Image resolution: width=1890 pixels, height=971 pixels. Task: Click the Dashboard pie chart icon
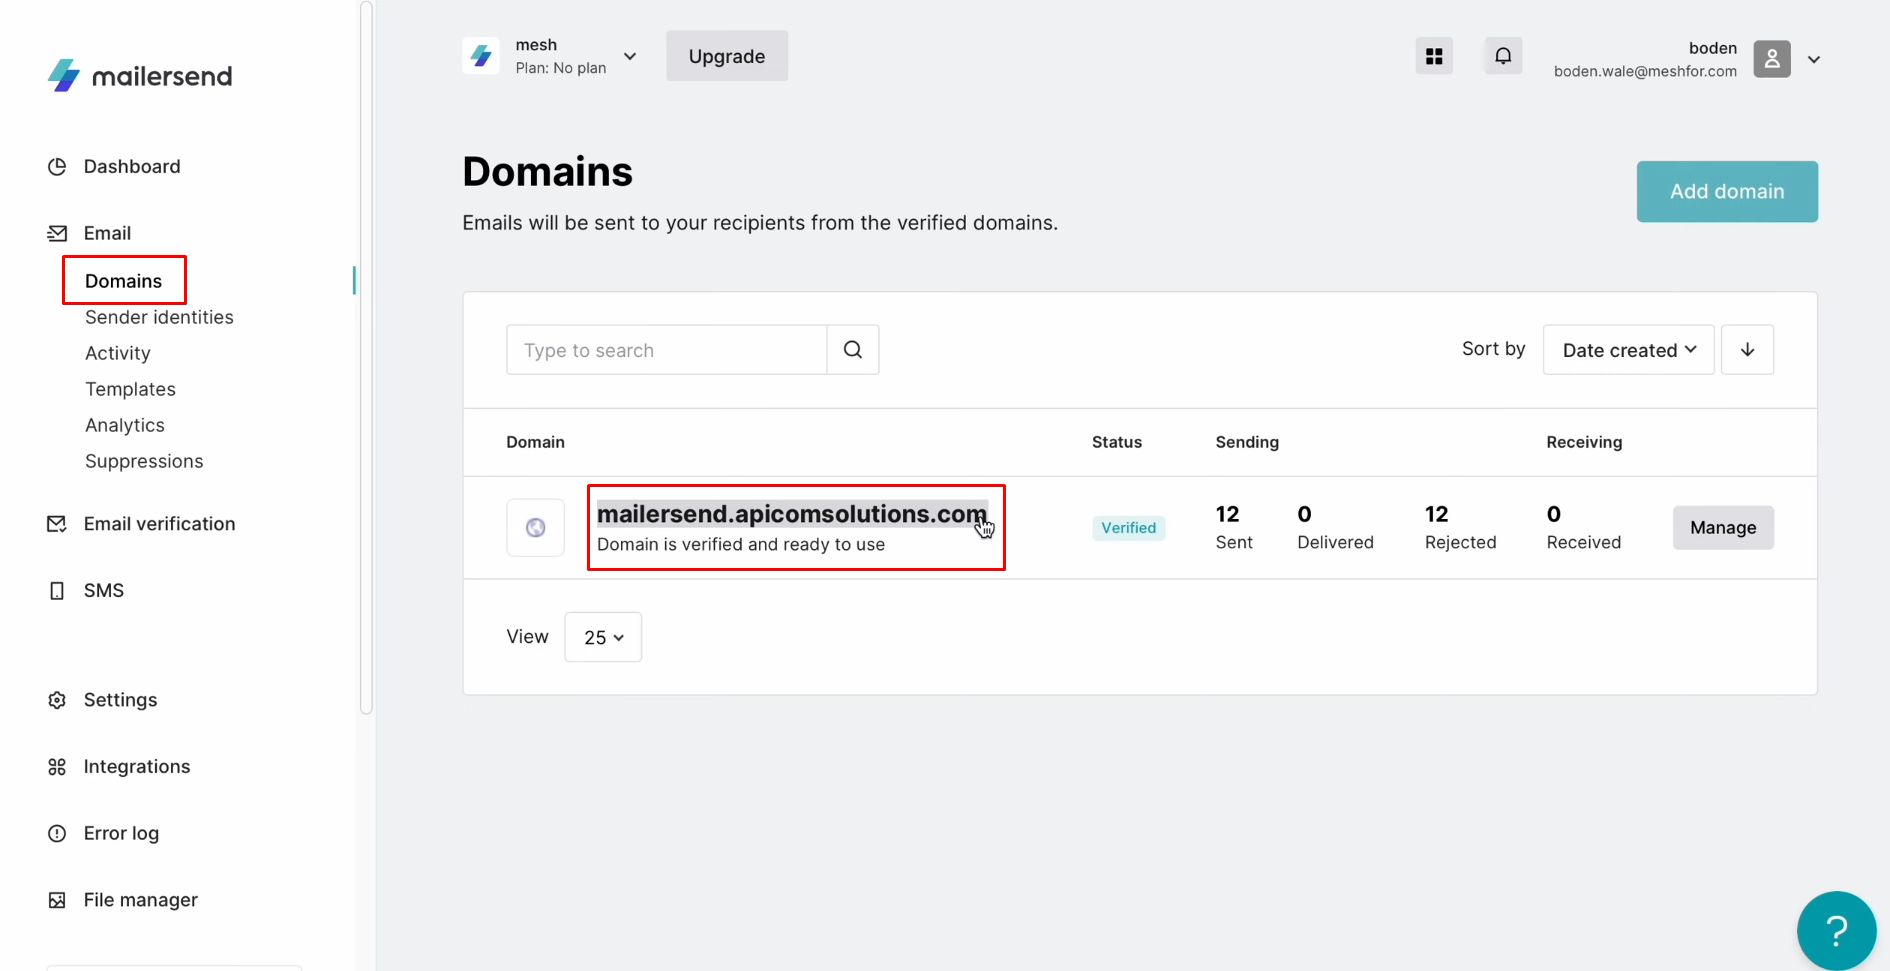(57, 166)
